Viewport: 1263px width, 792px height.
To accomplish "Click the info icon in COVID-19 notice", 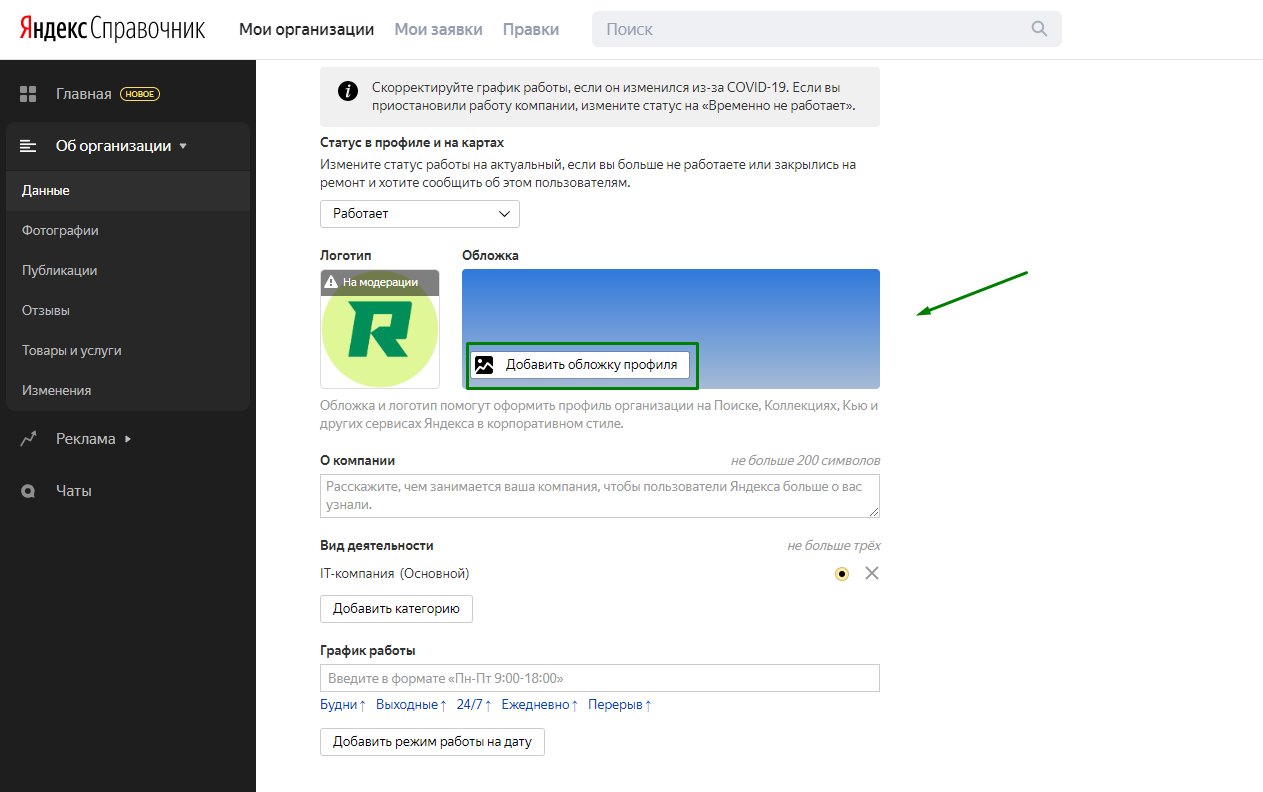I will [347, 91].
